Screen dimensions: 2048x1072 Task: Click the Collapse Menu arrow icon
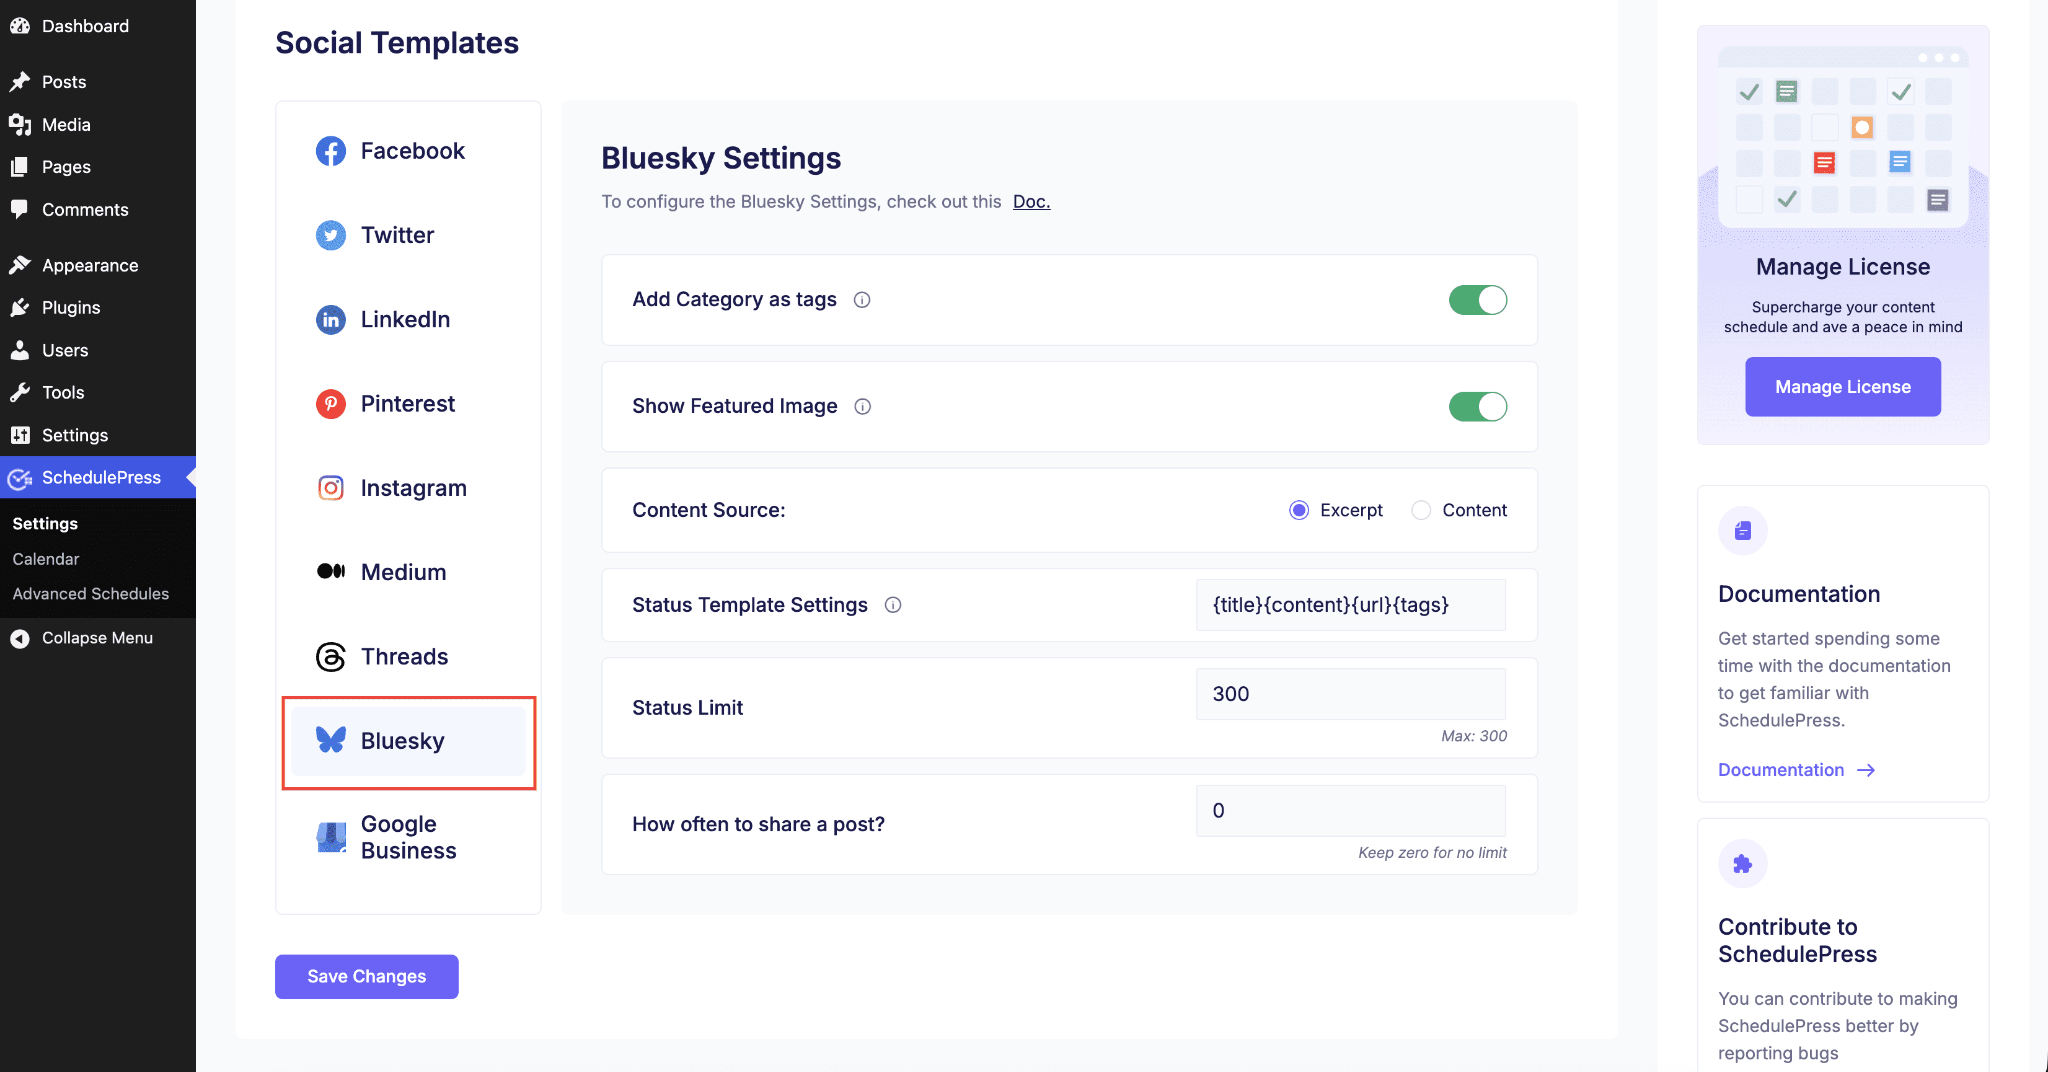20,638
